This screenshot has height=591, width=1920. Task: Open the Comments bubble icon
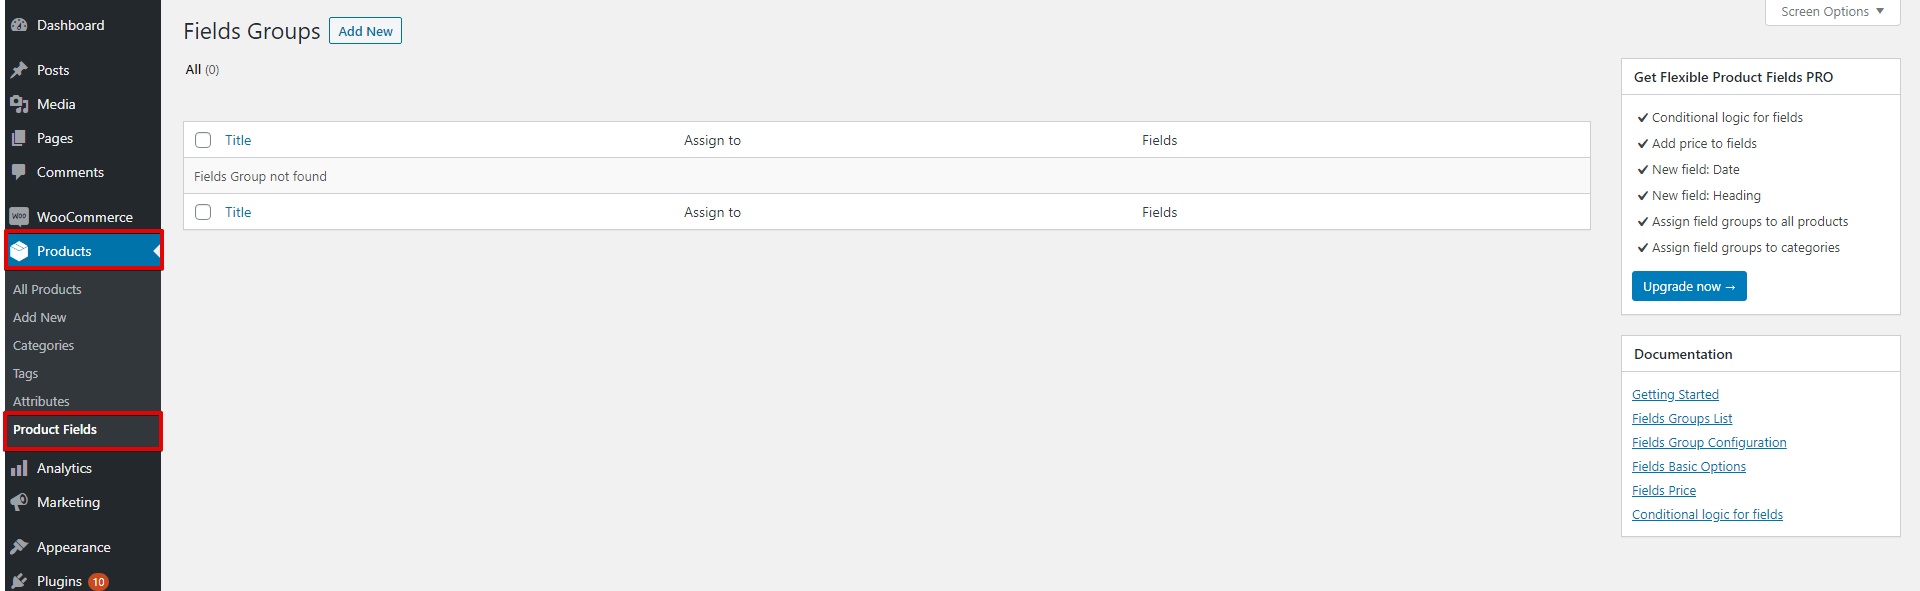19,172
